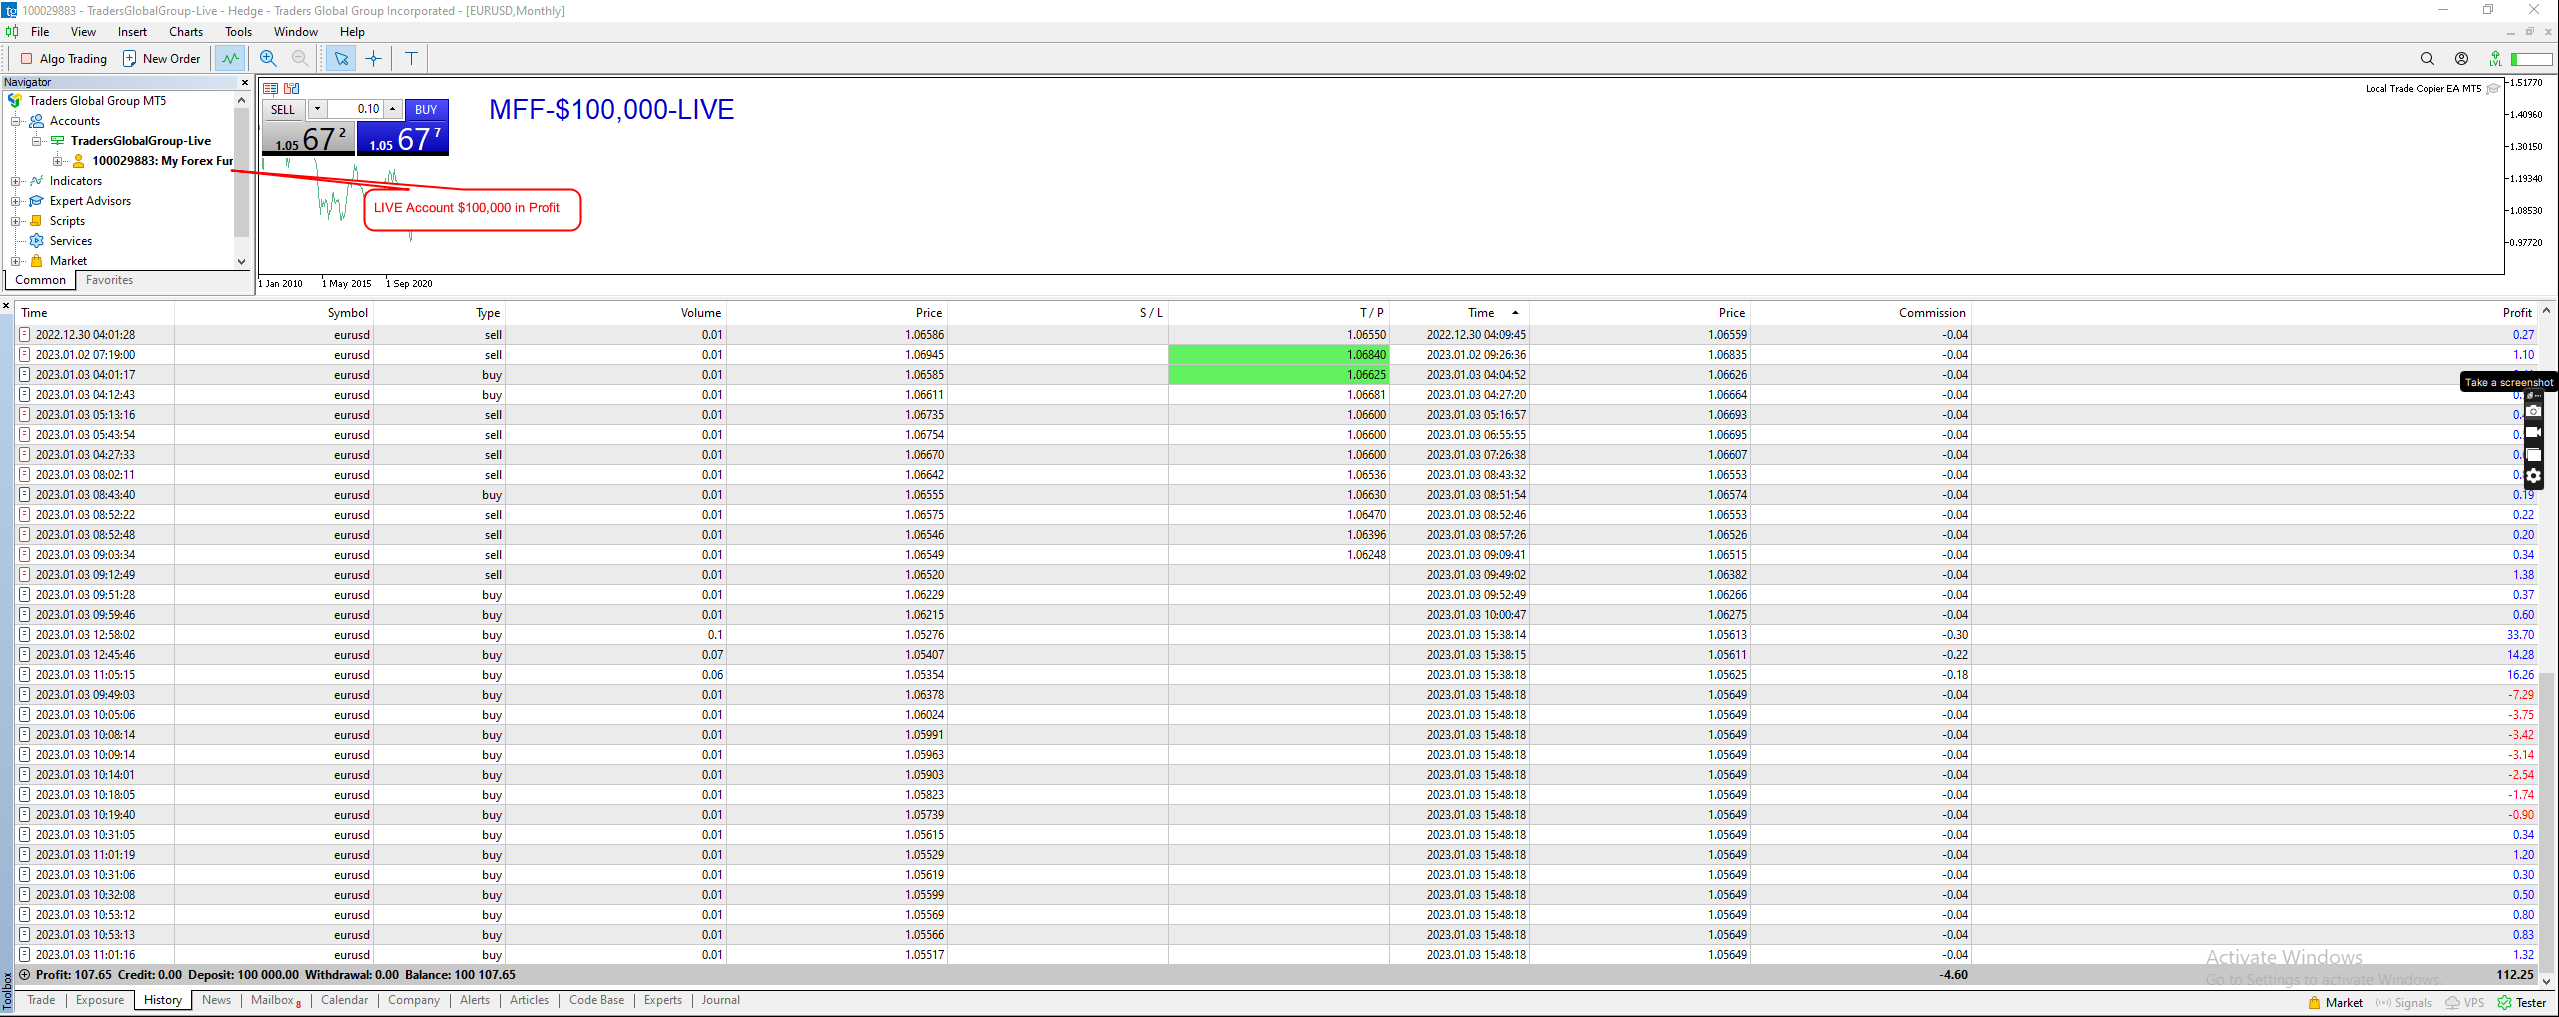Toggle Algo Trading on or off
2559x1017 pixels.
click(64, 59)
